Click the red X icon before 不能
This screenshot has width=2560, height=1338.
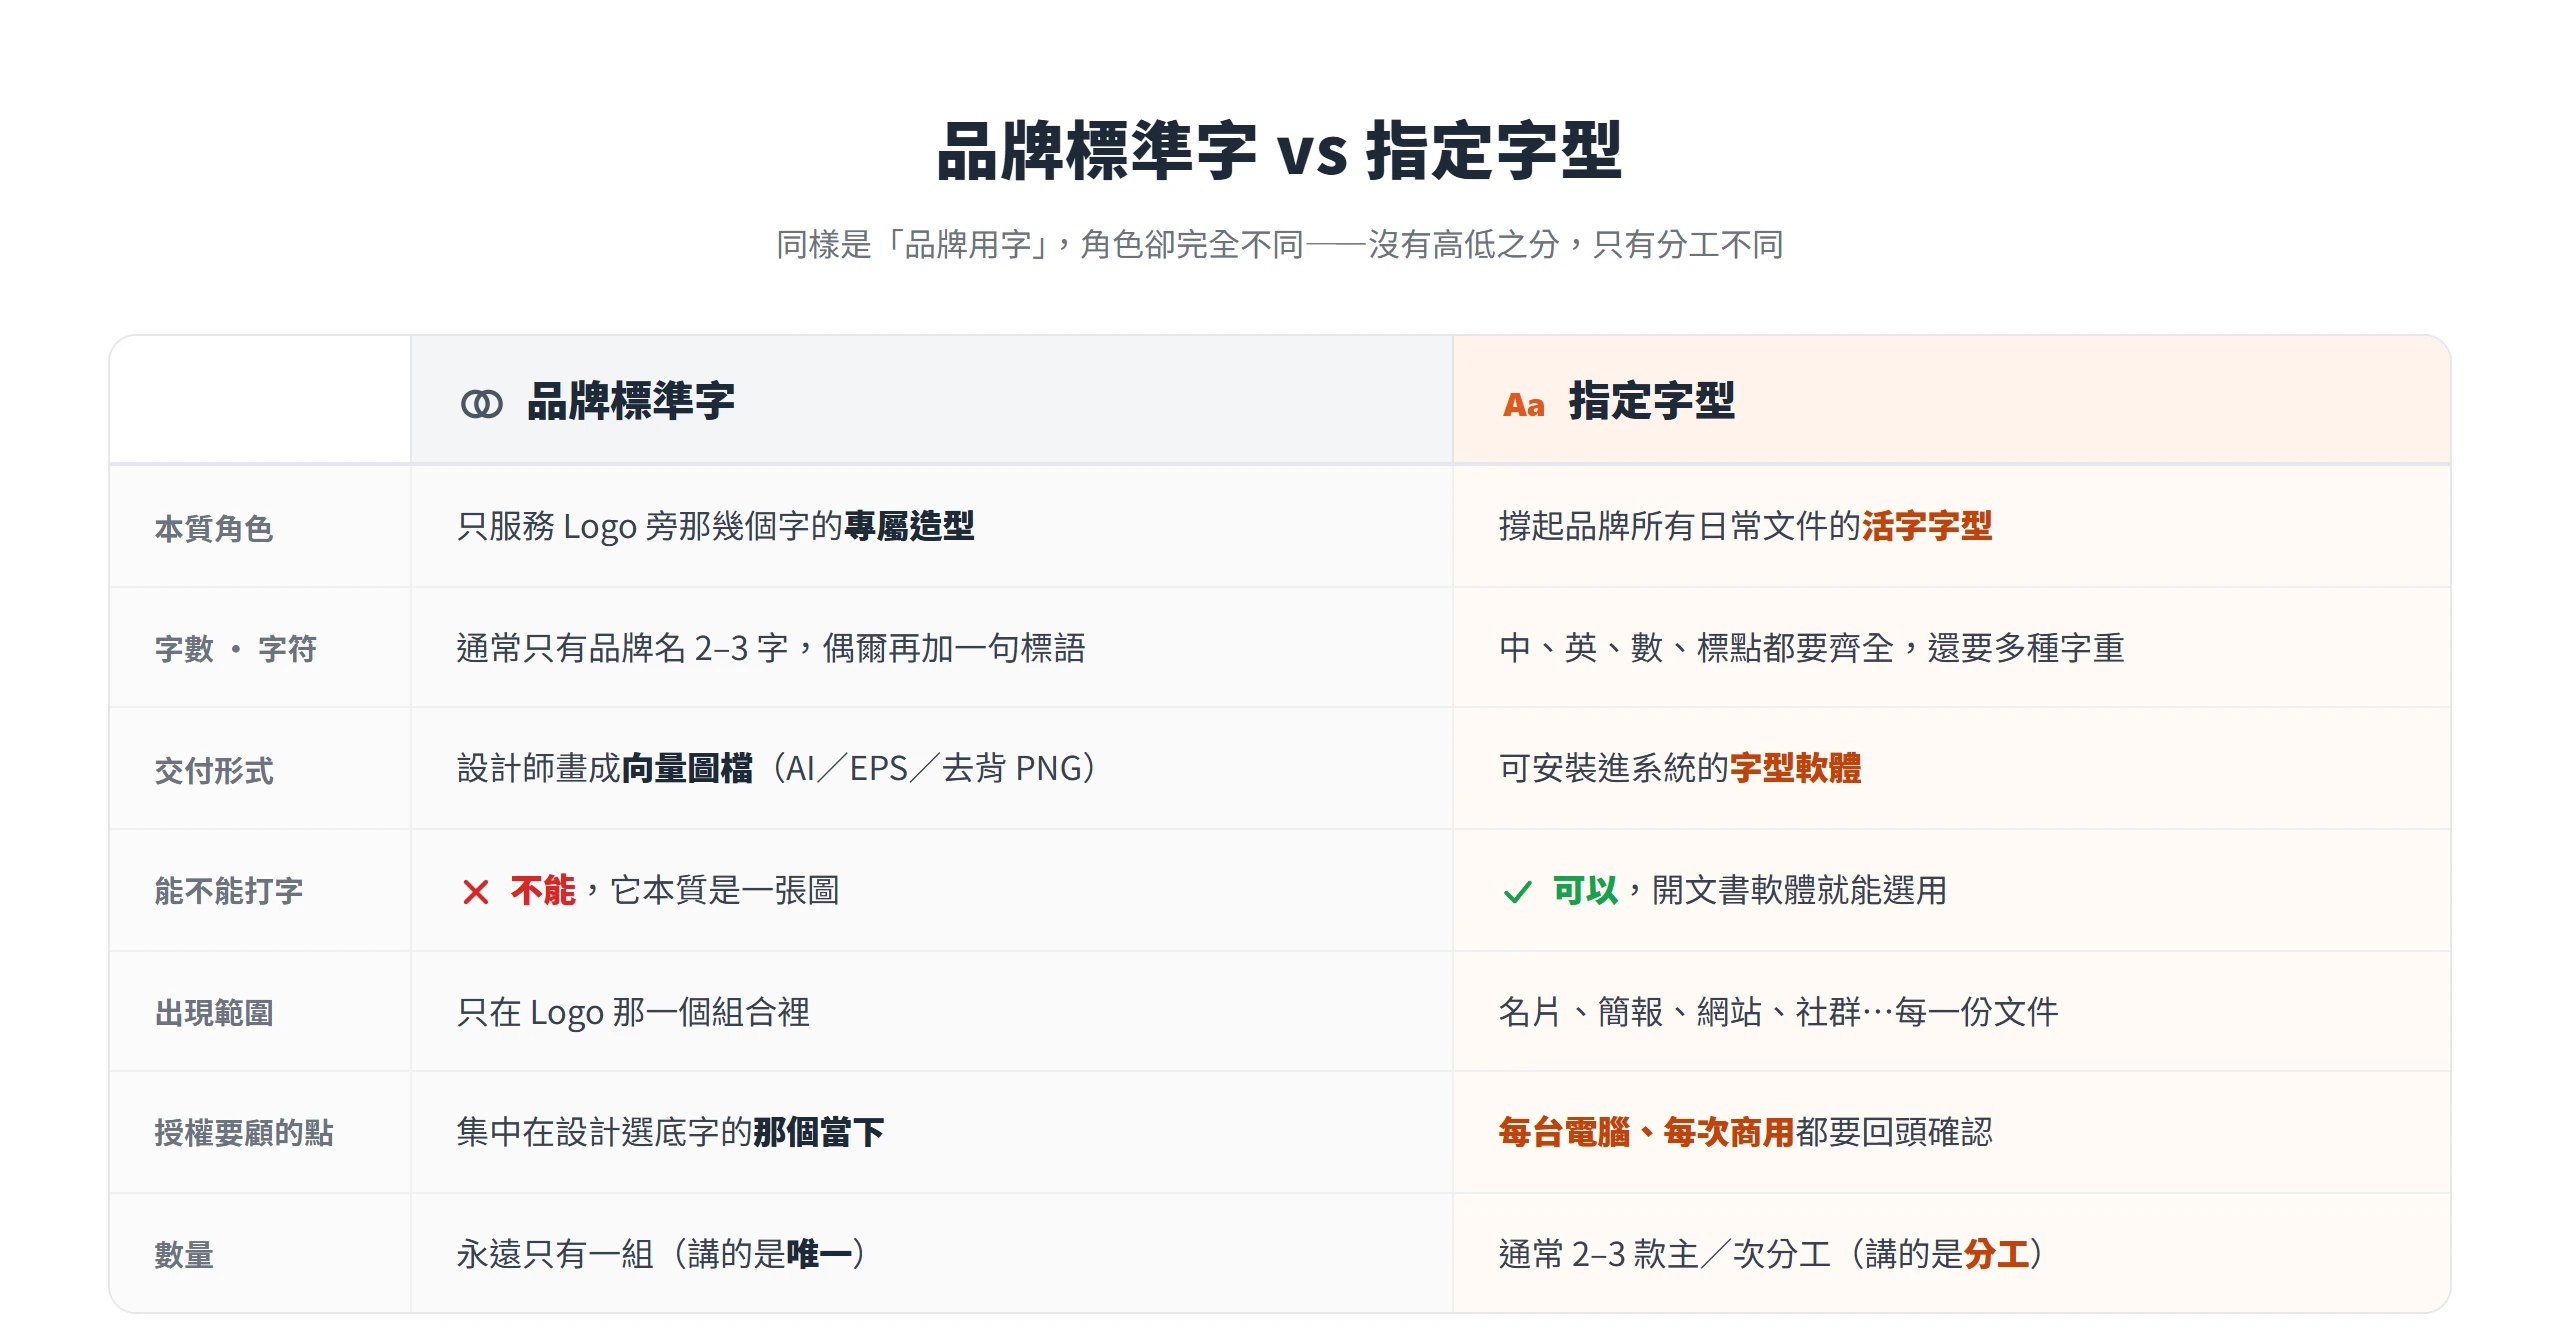pyautogui.click(x=475, y=891)
